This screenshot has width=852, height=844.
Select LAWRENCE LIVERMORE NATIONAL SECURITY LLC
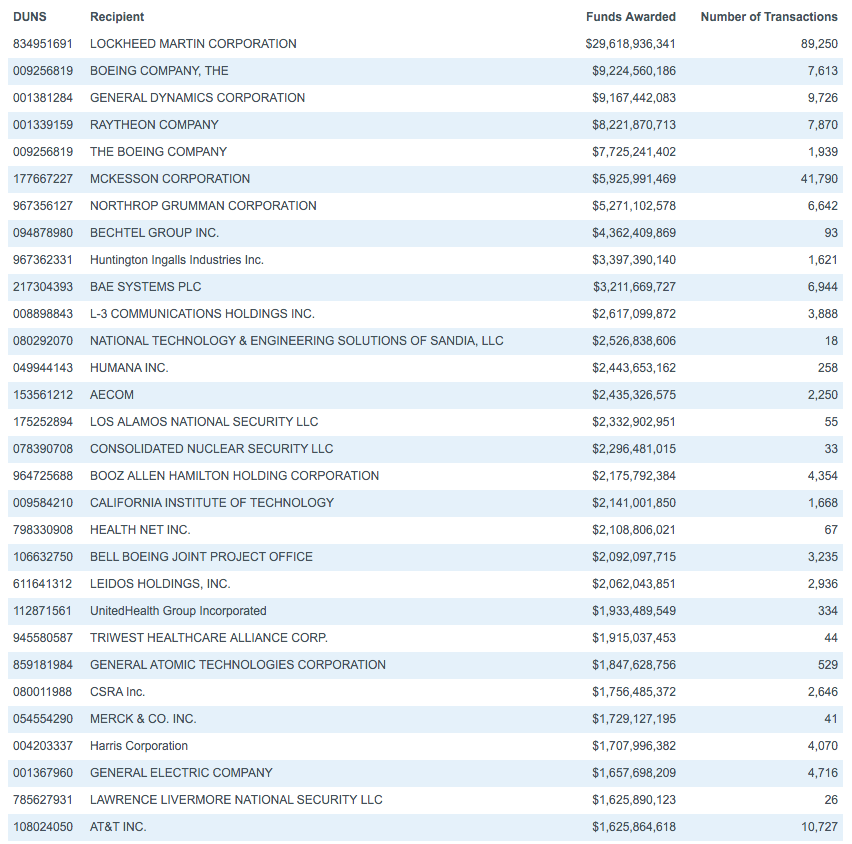pos(236,800)
